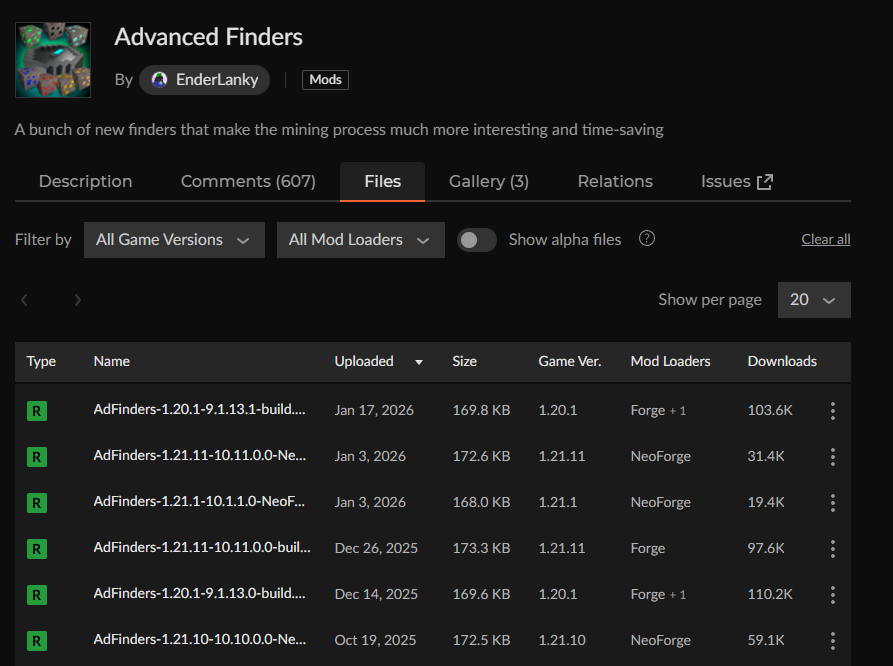Expand the All Mod Loaders dropdown

pos(360,240)
